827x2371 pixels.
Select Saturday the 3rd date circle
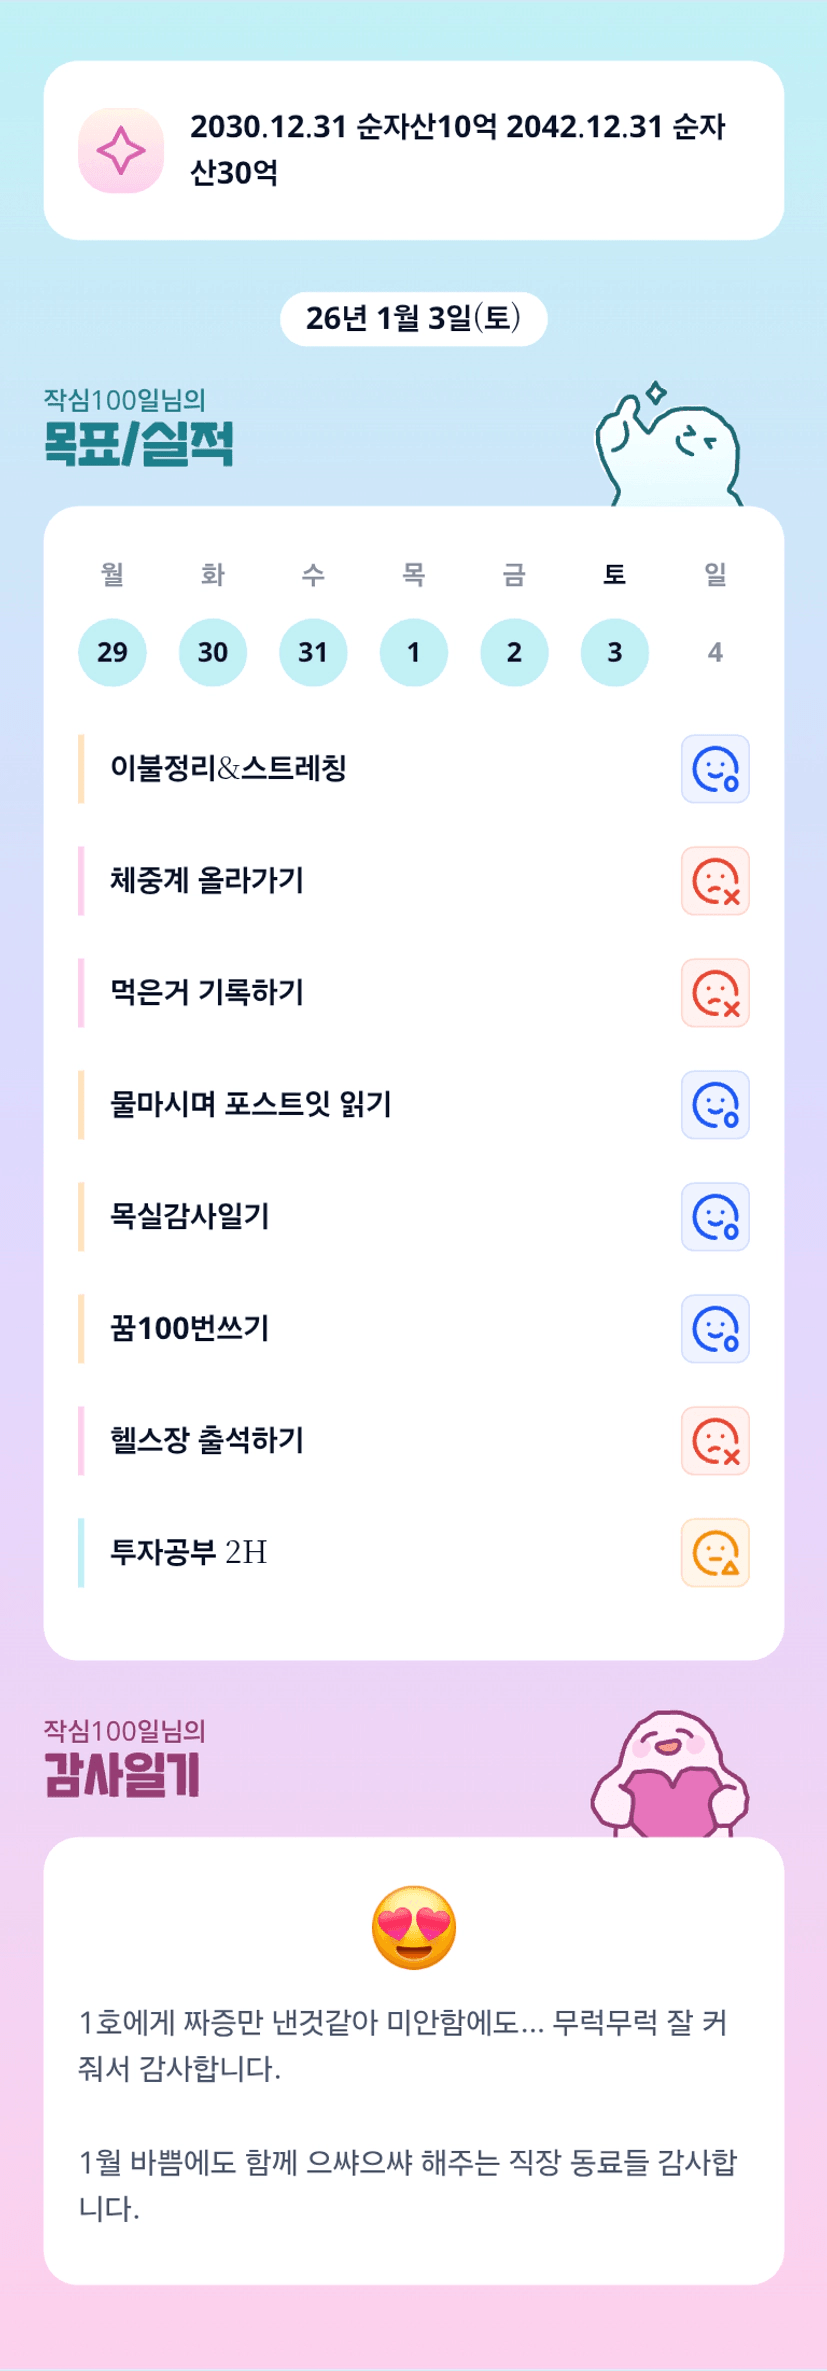615,652
